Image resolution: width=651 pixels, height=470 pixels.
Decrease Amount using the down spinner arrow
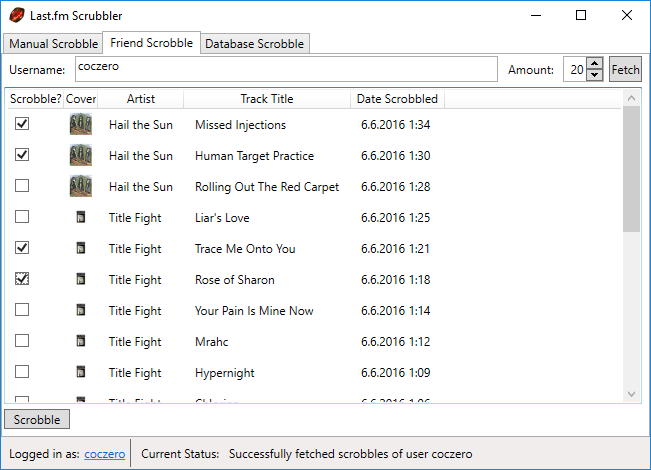[595, 75]
